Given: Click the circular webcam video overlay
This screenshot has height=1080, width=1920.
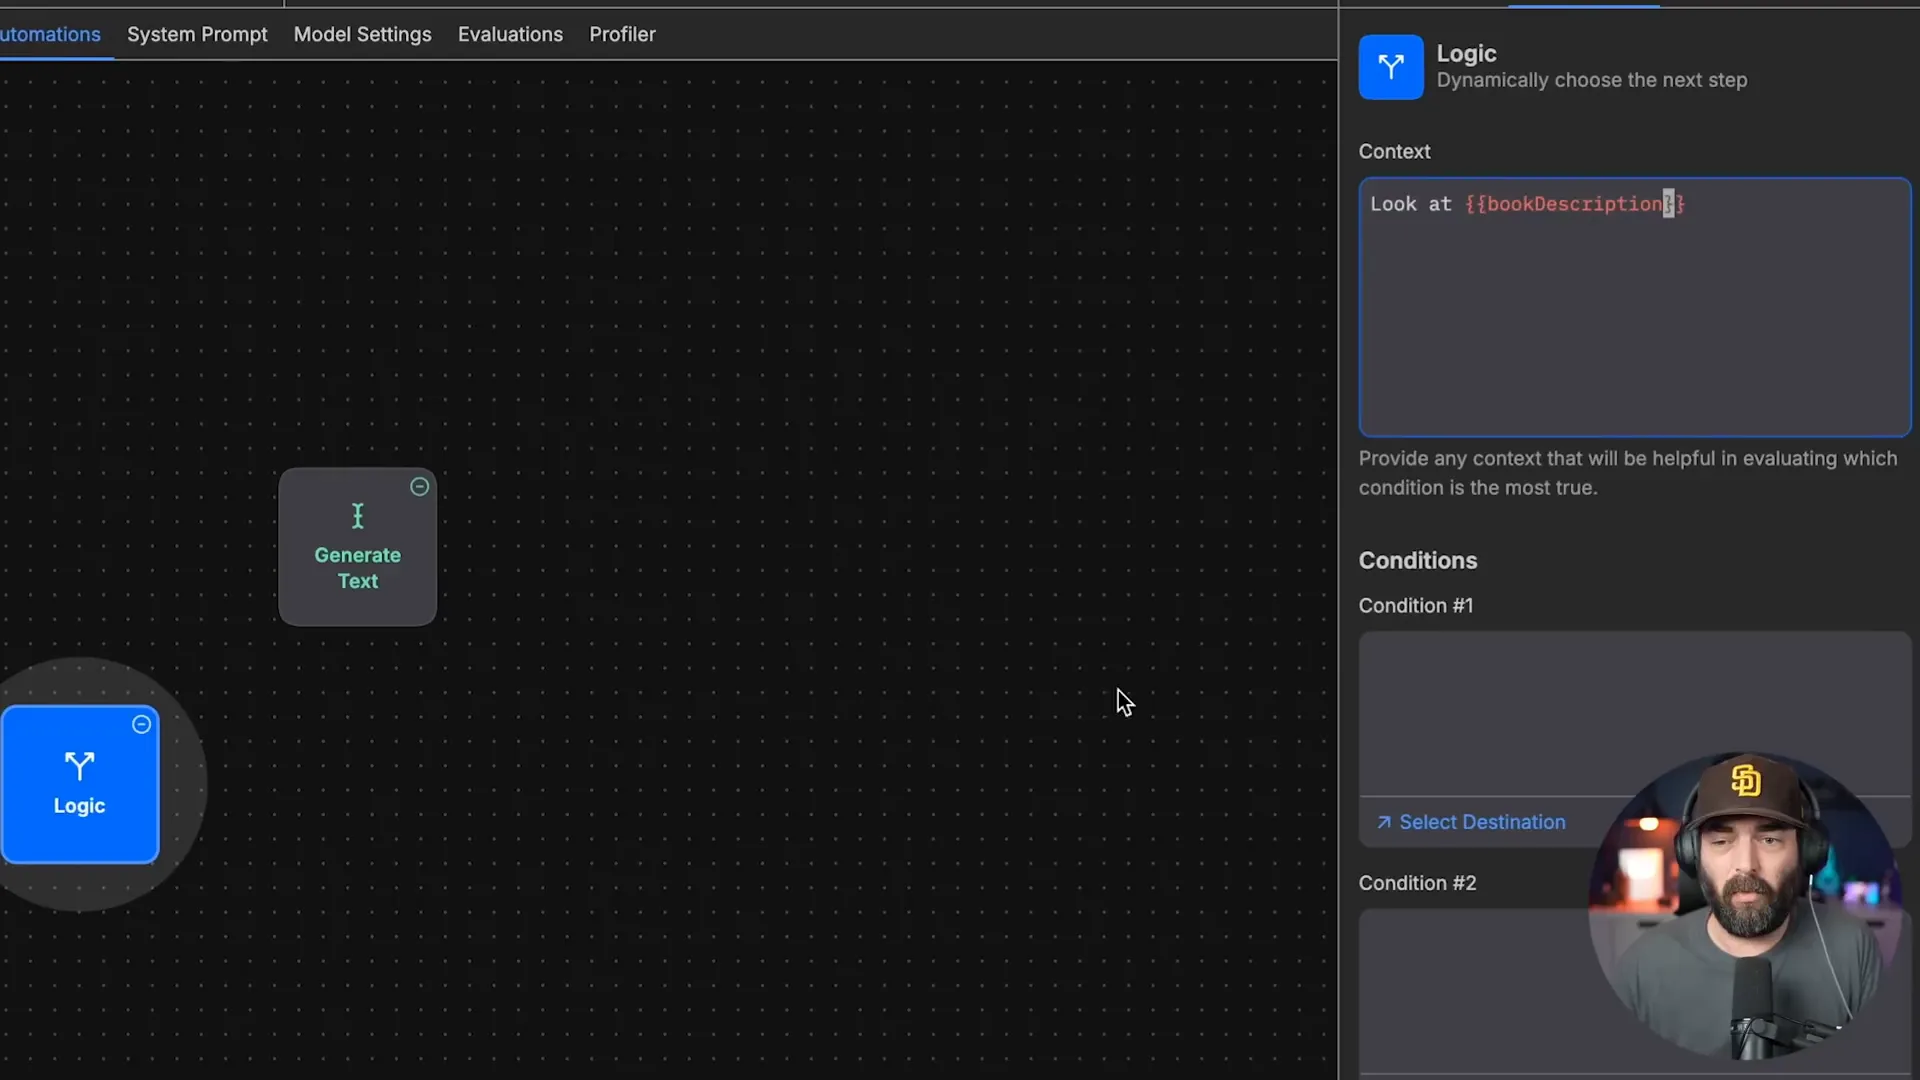Looking at the screenshot, I should (x=1745, y=905).
